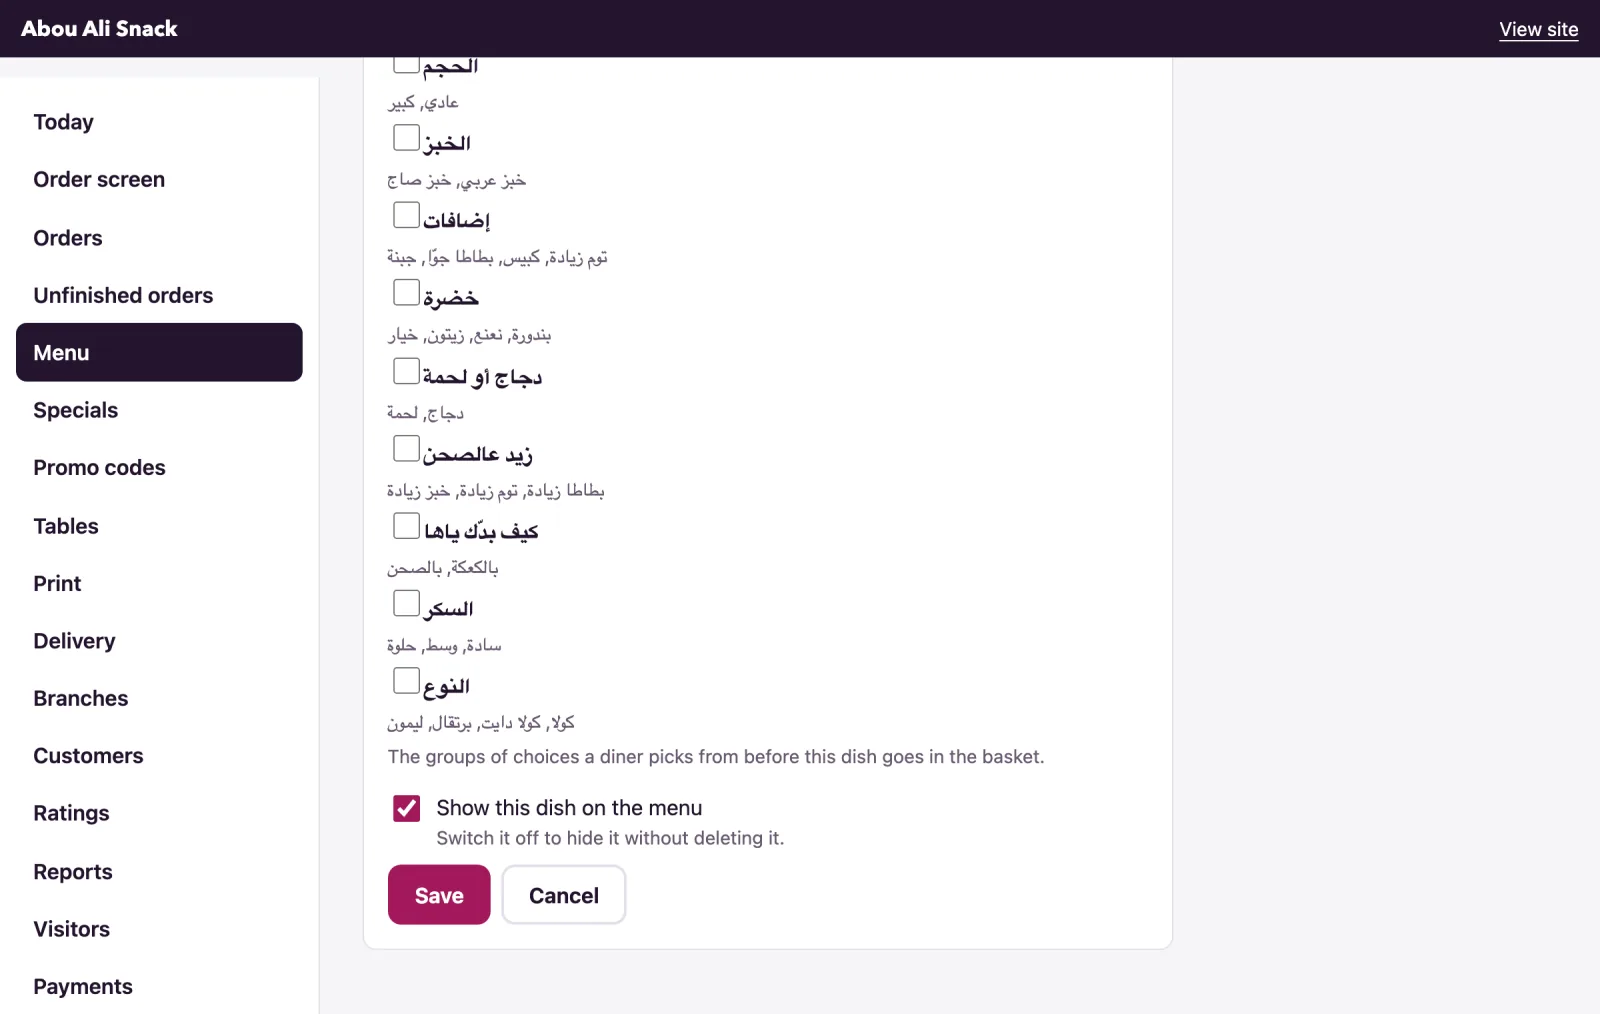The image size is (1600, 1014).
Task: Save the dish form
Action: (439, 895)
